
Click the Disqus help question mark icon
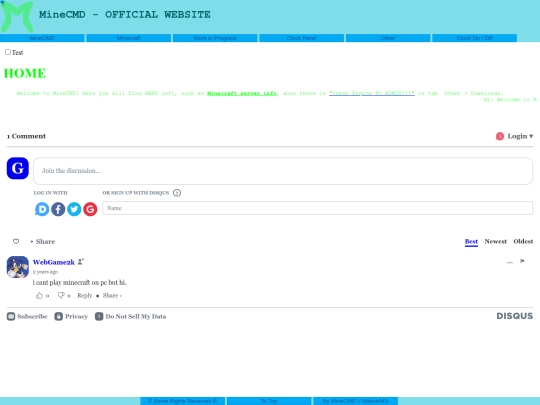coord(177,193)
